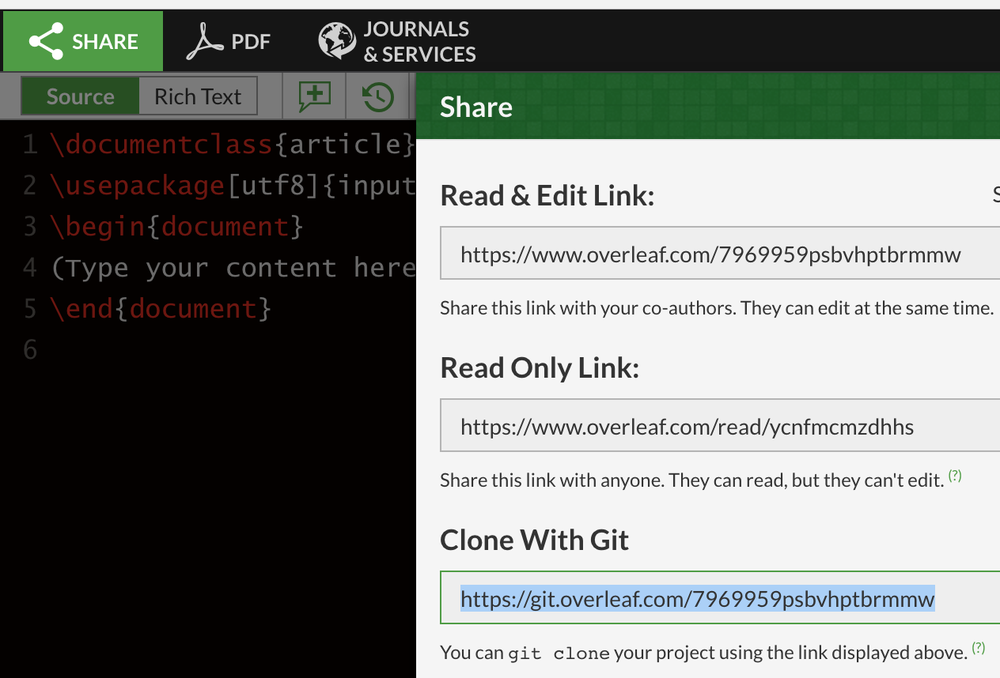The height and width of the screenshot is (678, 1000).
Task: Open help link beside git clone description
Action: [978, 648]
